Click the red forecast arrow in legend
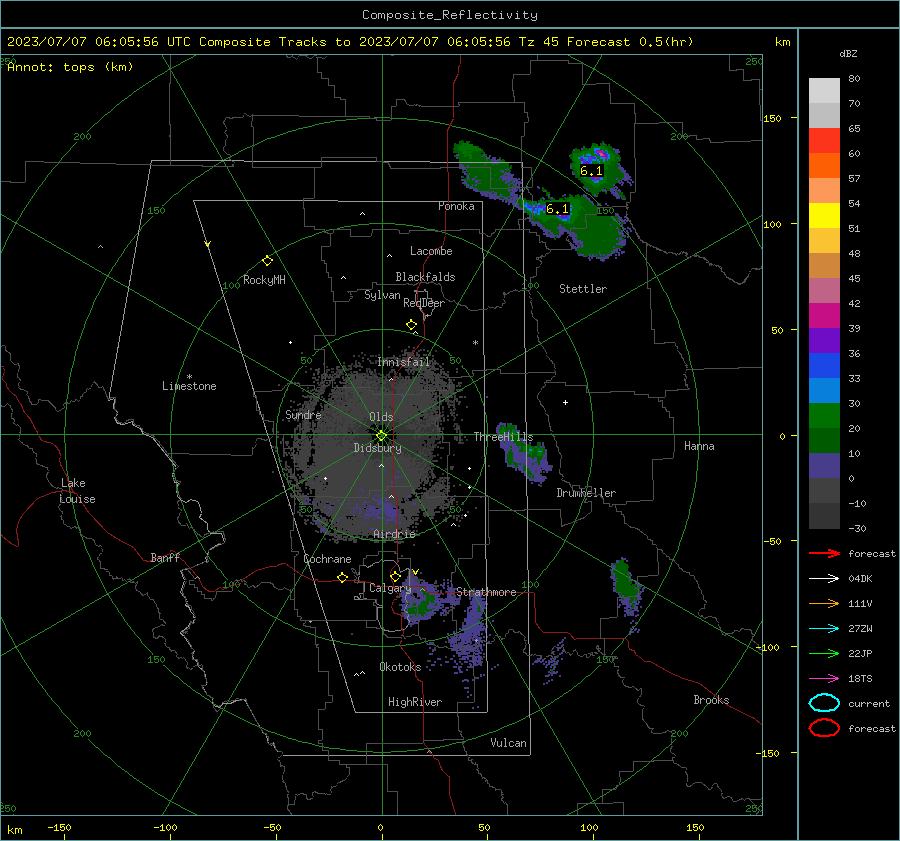Image resolution: width=900 pixels, height=841 pixels. click(x=824, y=553)
